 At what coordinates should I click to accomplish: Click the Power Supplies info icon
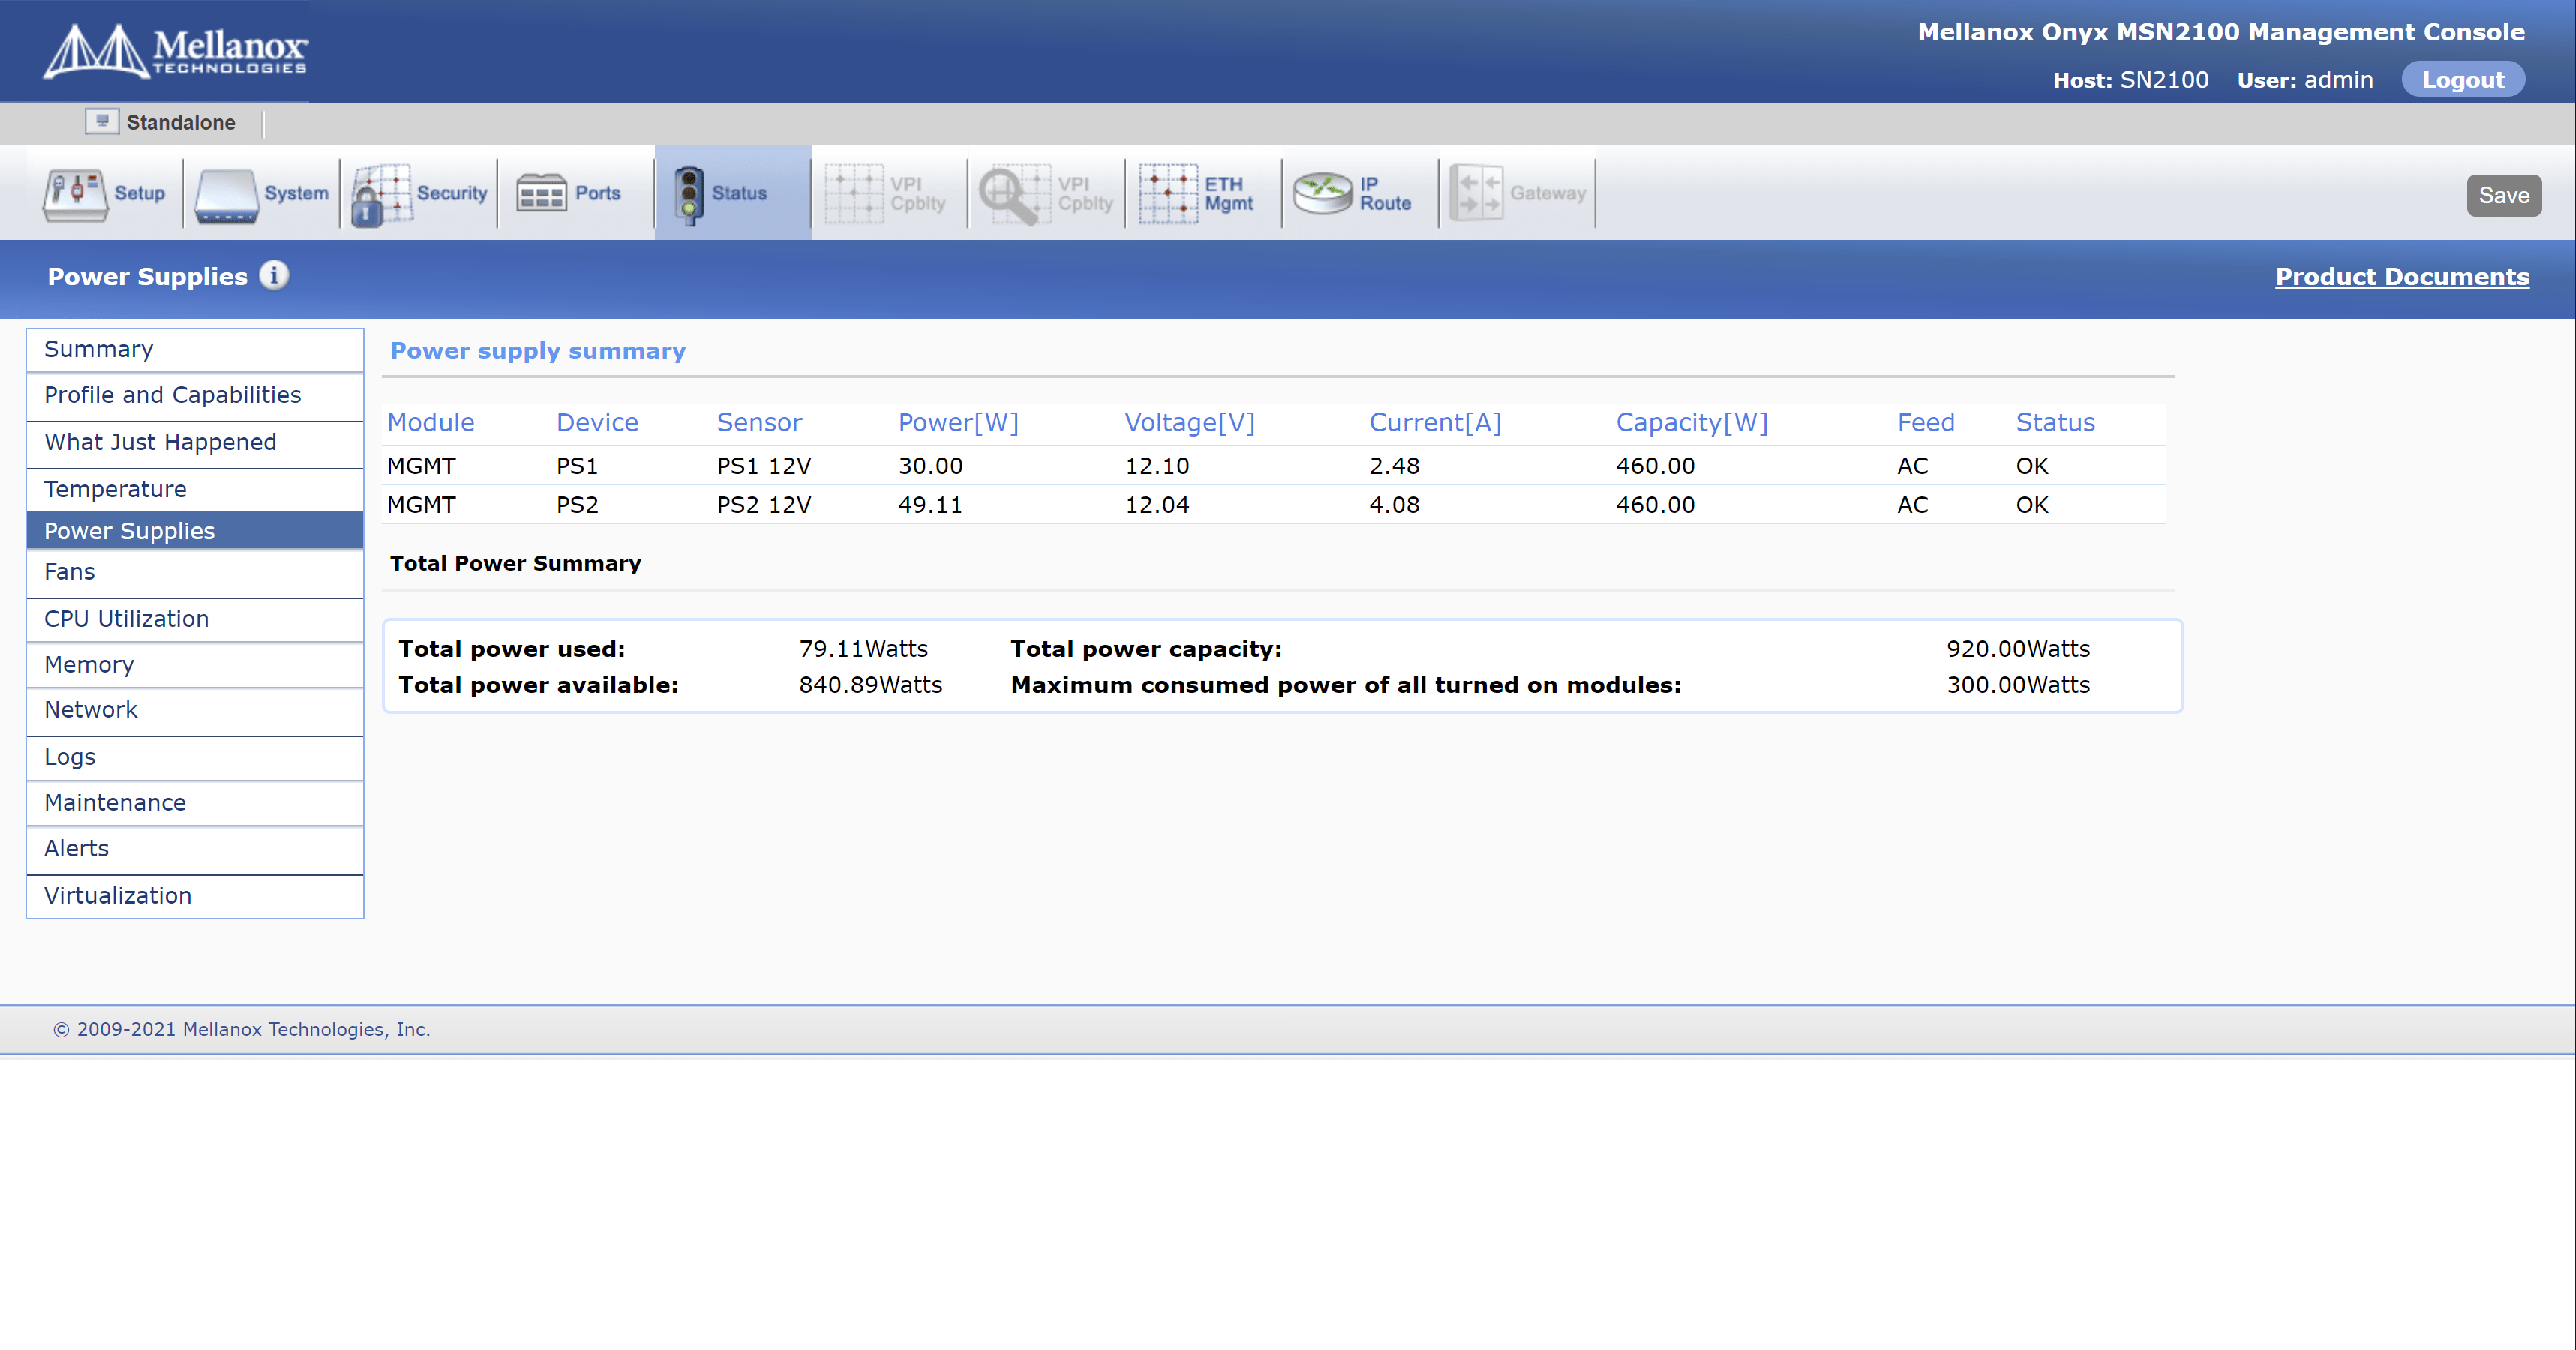click(x=274, y=275)
